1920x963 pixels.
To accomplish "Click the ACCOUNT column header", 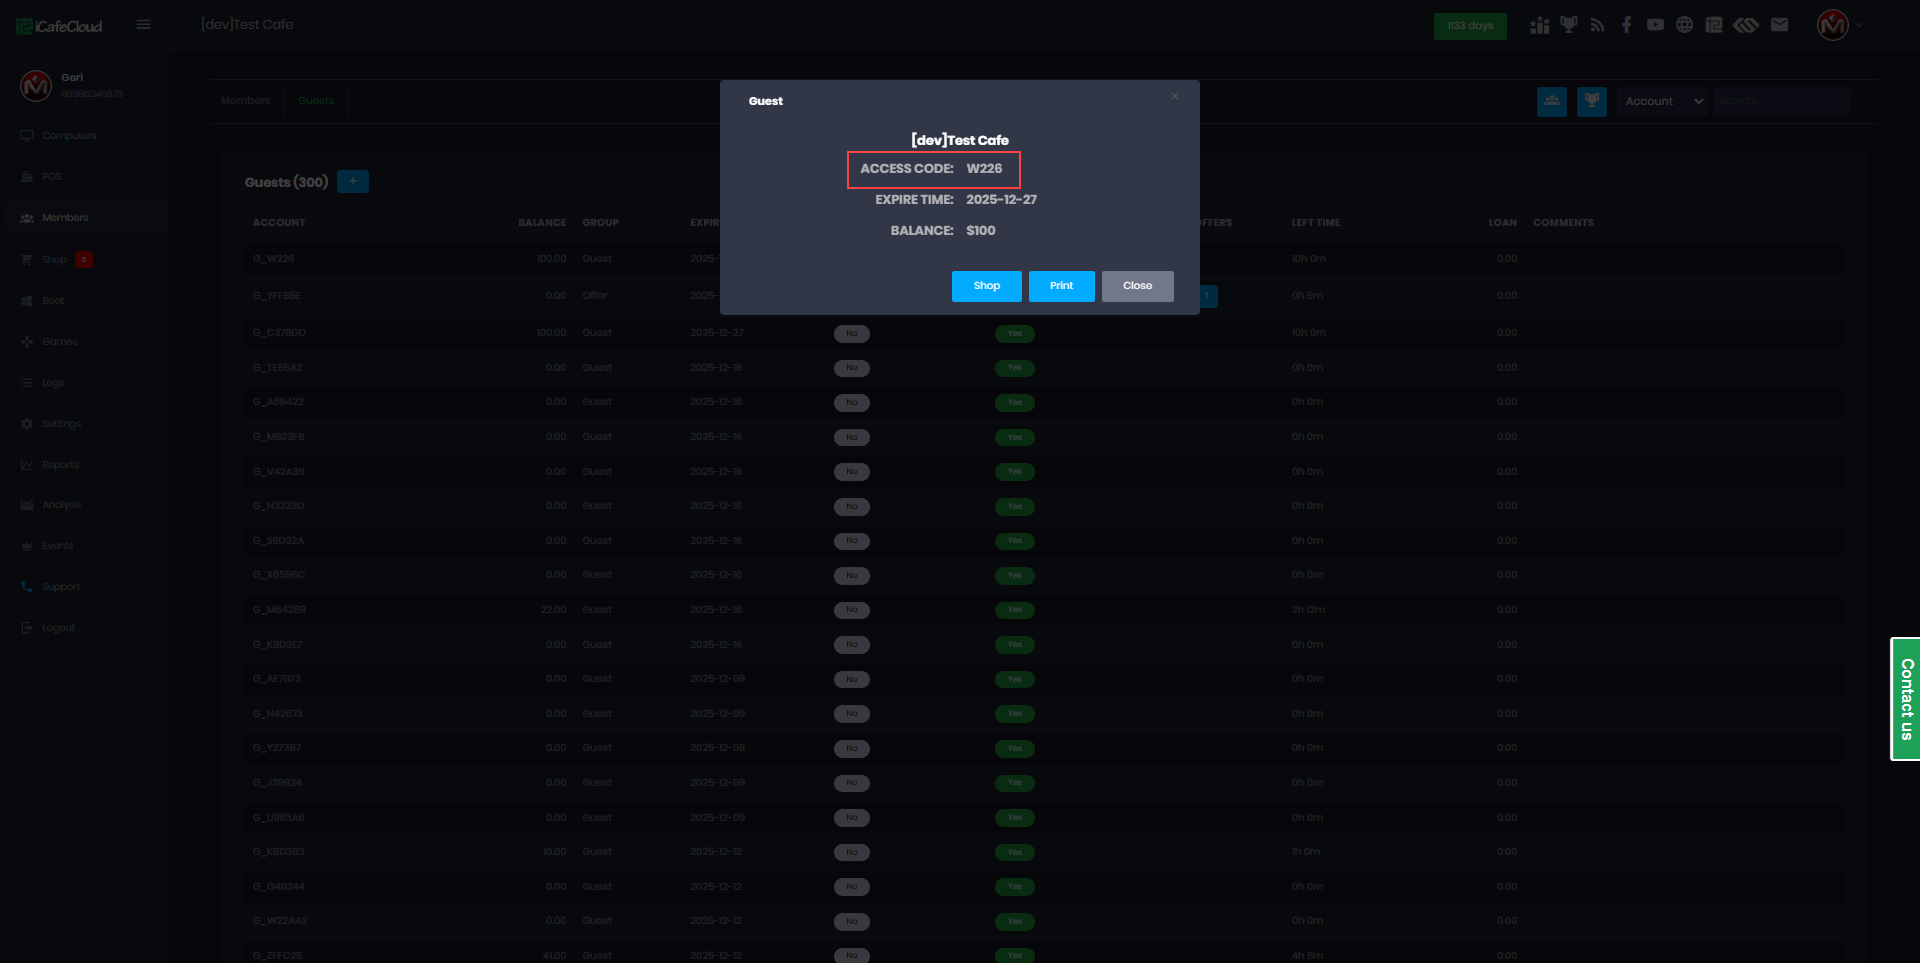I will coord(279,223).
